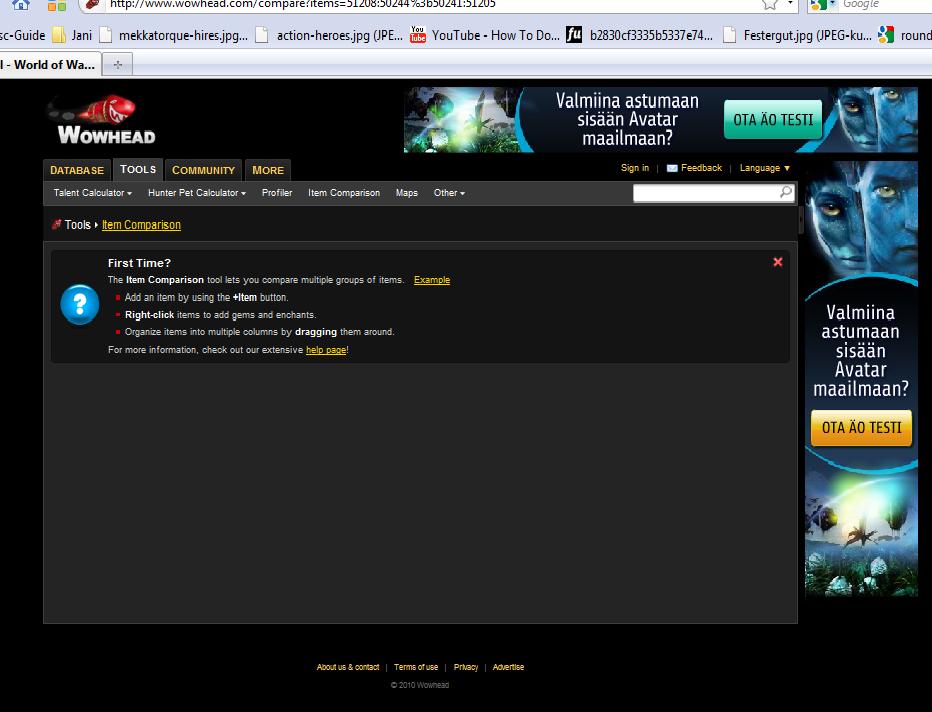Open the Talent Calculator dropdown
The image size is (932, 712).
pos(93,193)
